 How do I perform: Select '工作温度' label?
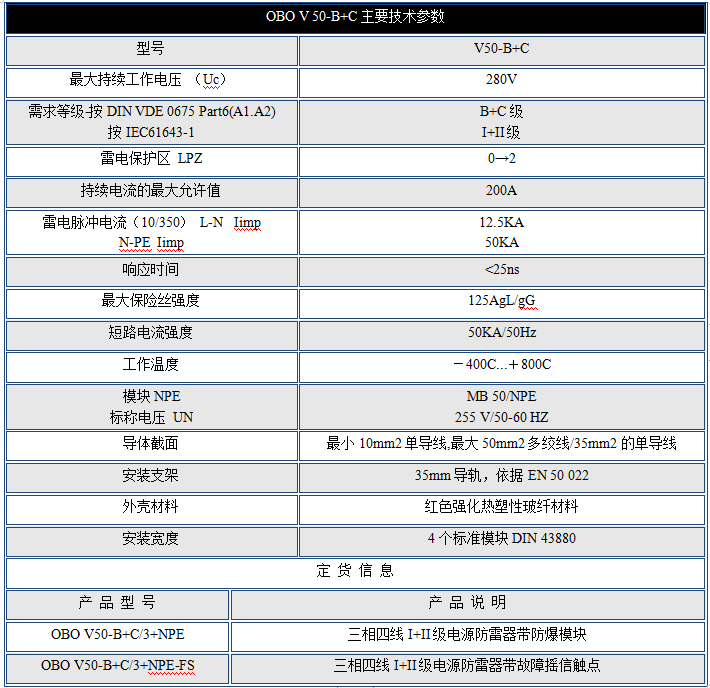(150, 365)
